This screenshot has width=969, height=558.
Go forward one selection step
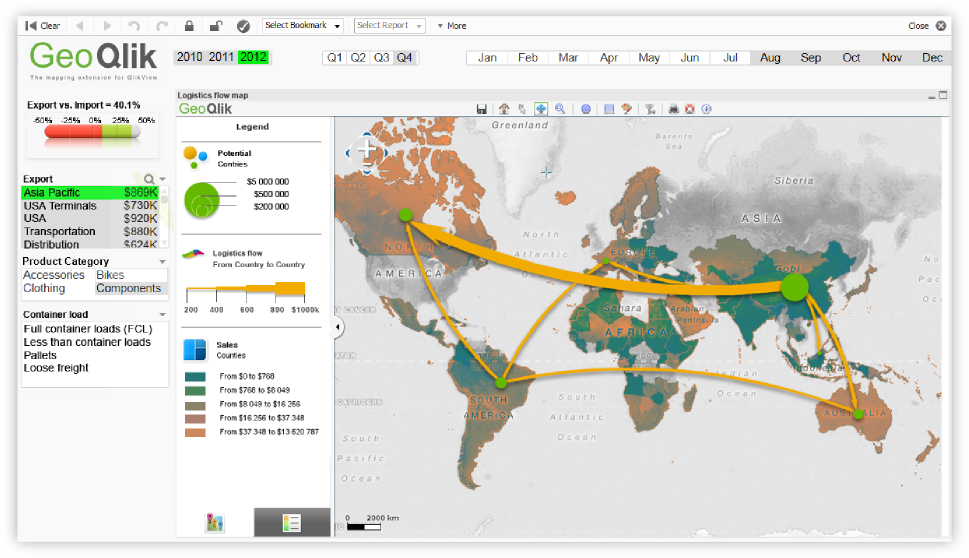(107, 26)
